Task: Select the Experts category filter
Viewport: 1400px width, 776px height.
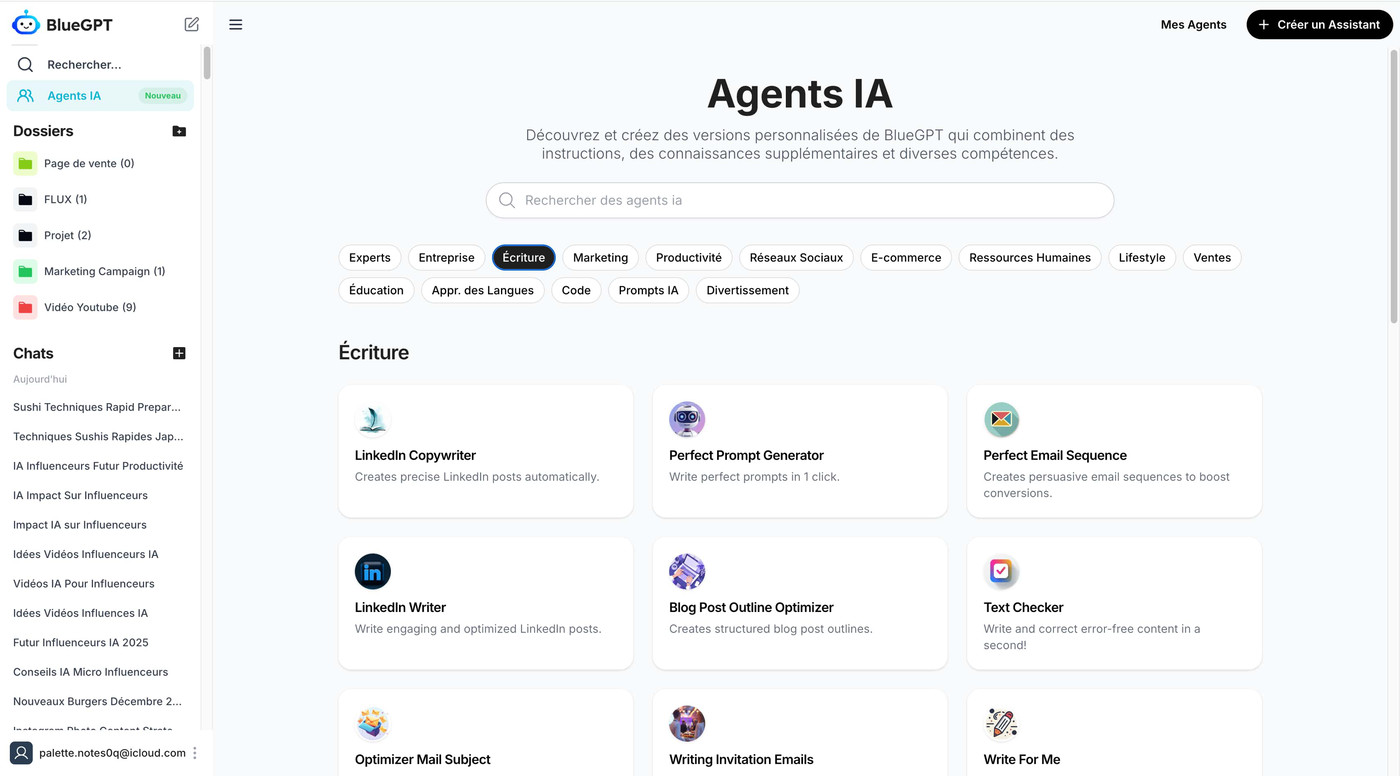Action: click(x=370, y=257)
